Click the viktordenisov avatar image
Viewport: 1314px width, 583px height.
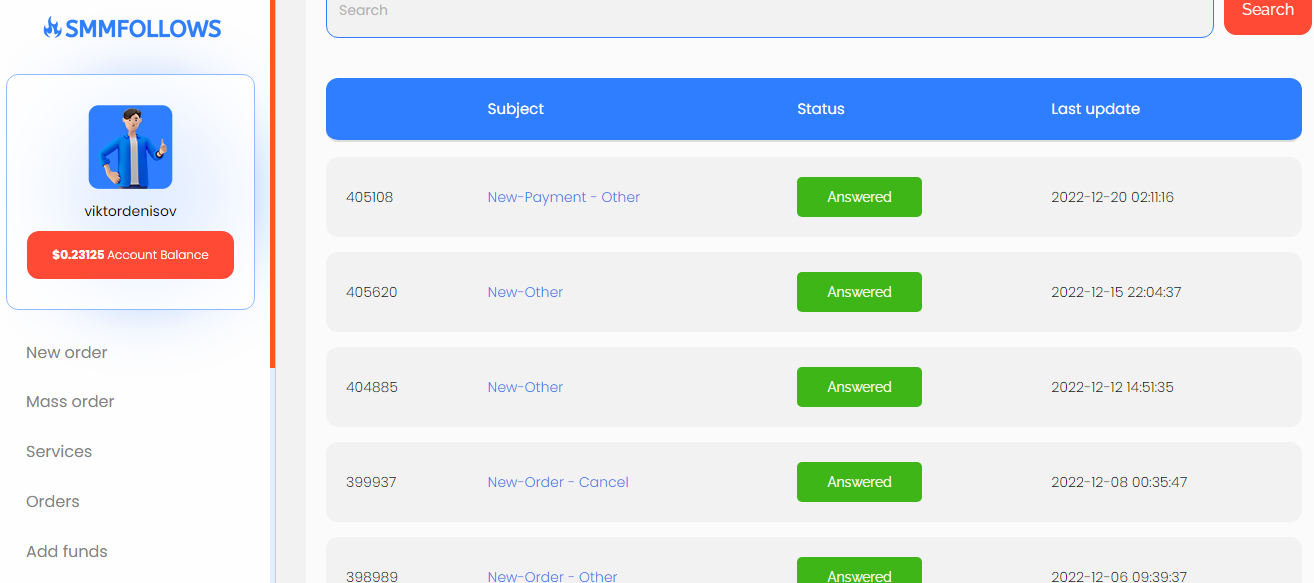click(130, 147)
